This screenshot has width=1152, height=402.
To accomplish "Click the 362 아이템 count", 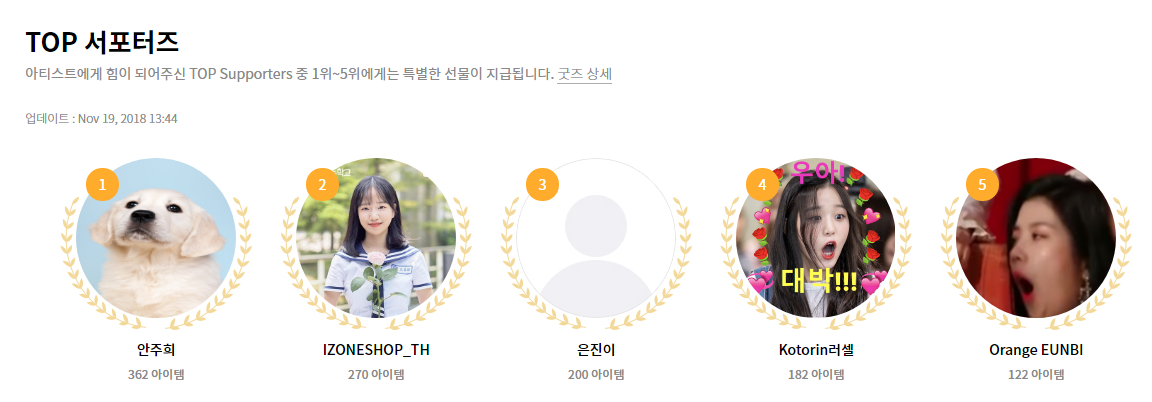I will [156, 374].
